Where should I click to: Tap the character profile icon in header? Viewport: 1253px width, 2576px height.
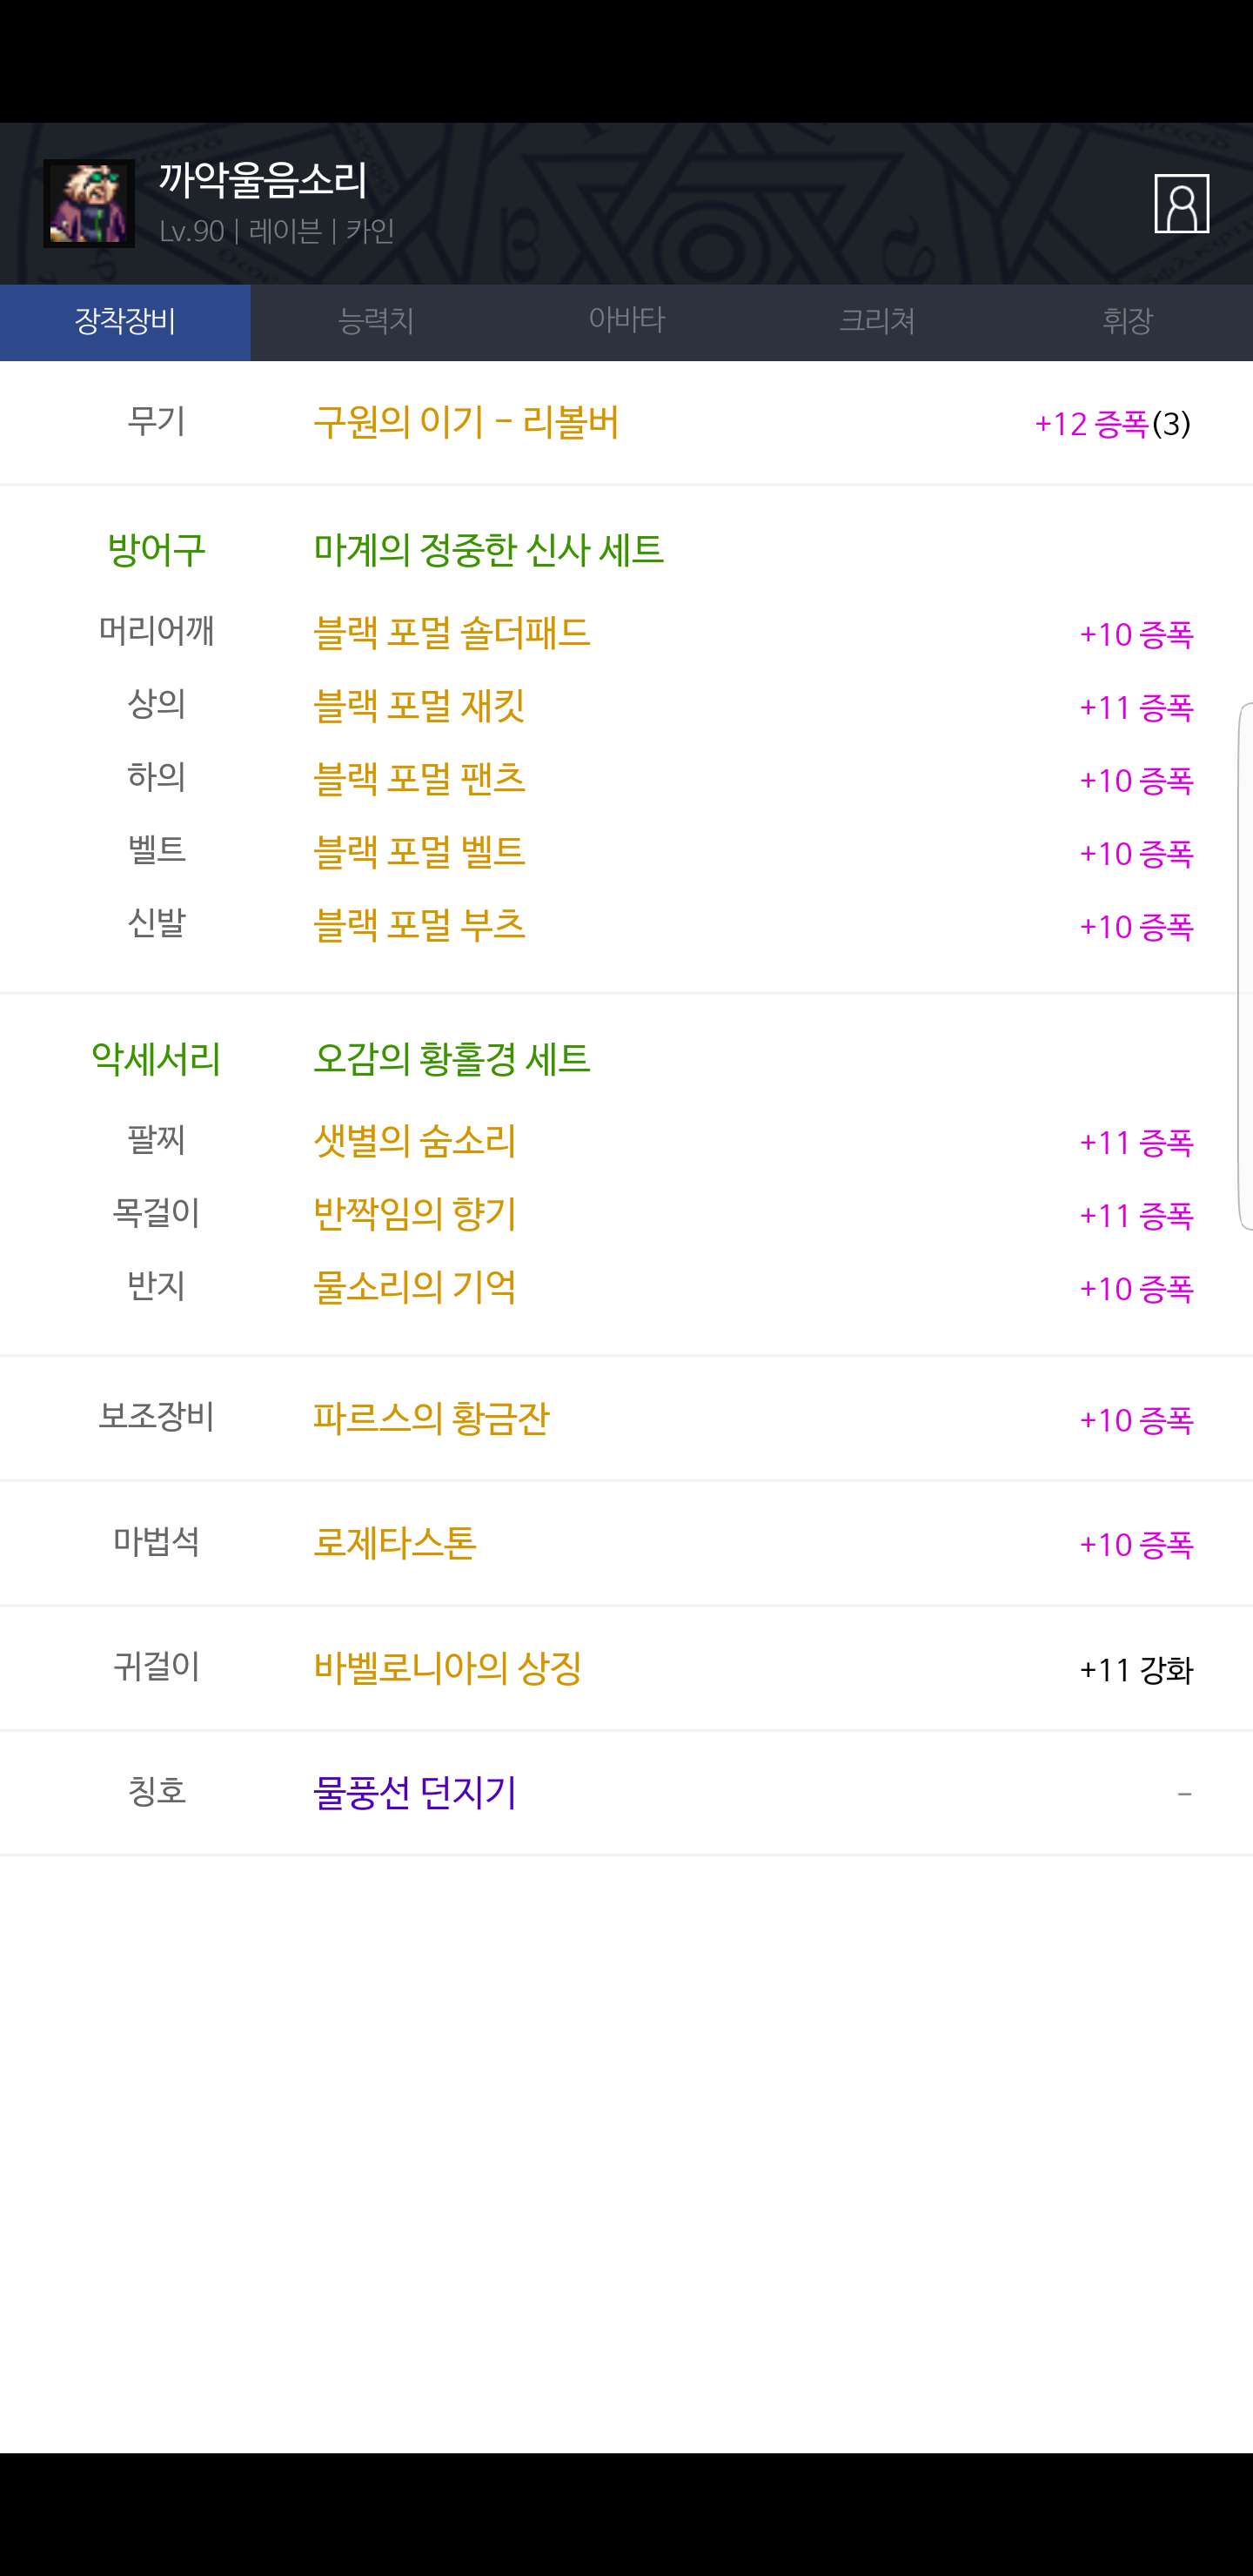[x=1181, y=204]
